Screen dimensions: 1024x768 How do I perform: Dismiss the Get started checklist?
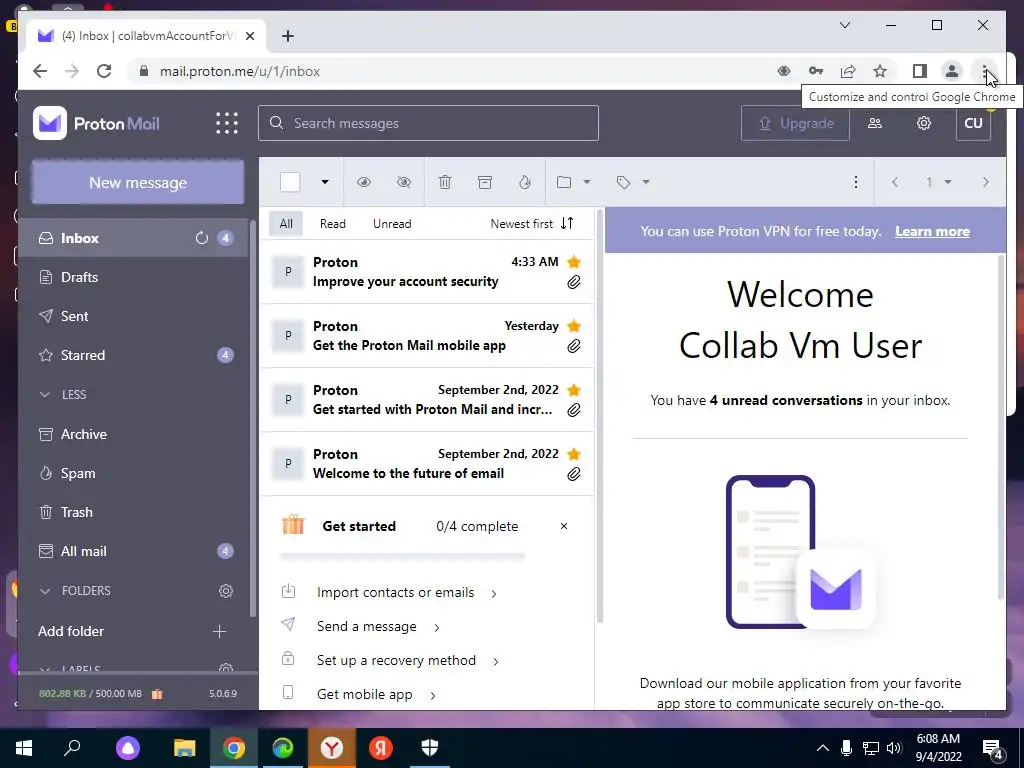(564, 526)
